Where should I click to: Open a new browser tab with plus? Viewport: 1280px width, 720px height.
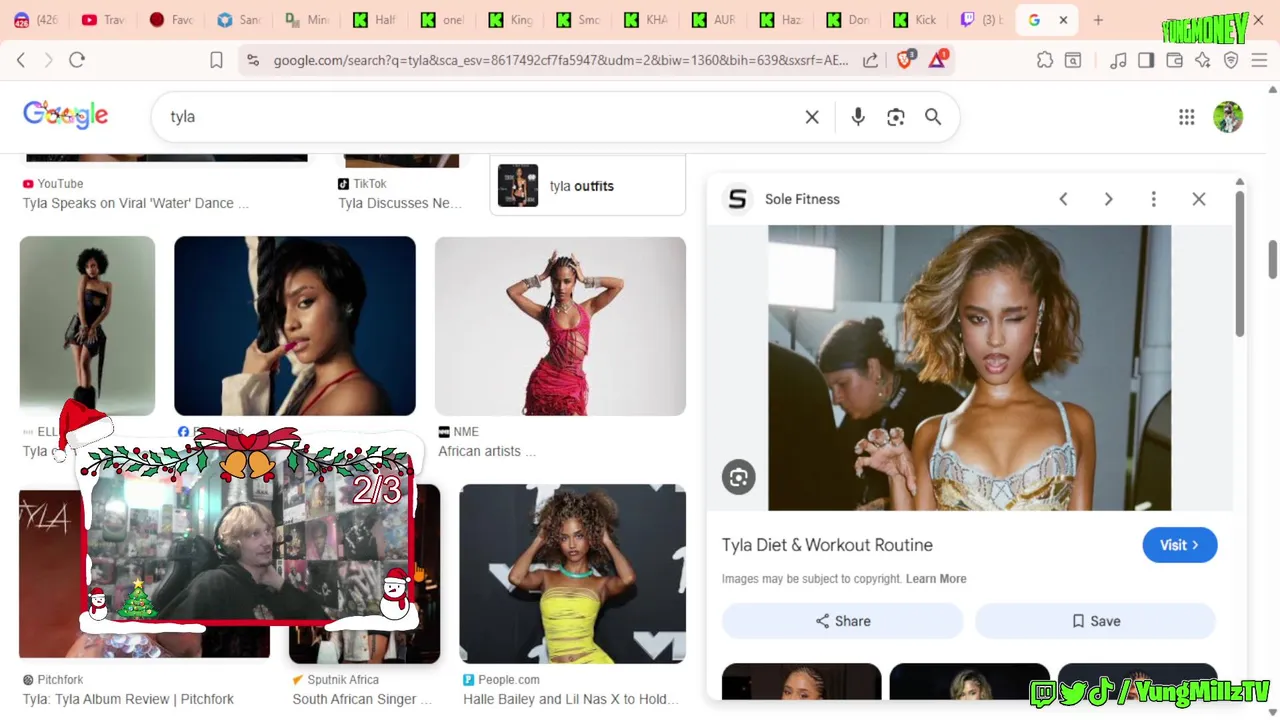click(1098, 20)
